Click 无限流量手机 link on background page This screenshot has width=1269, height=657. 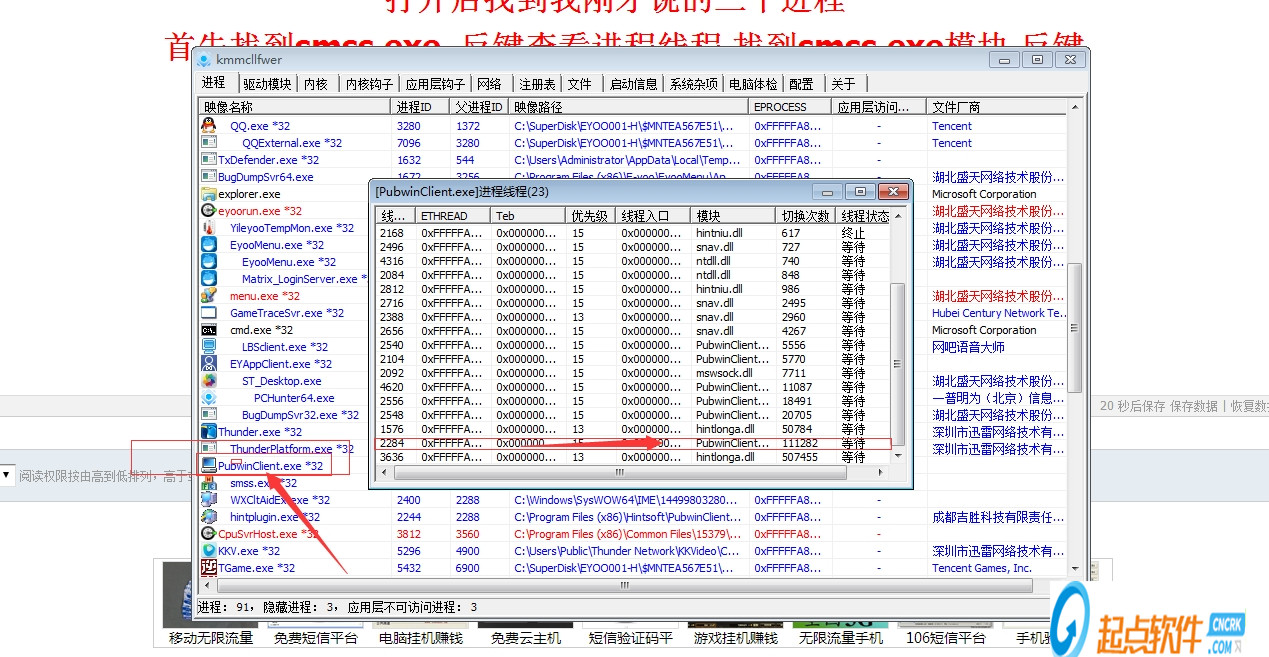[841, 637]
